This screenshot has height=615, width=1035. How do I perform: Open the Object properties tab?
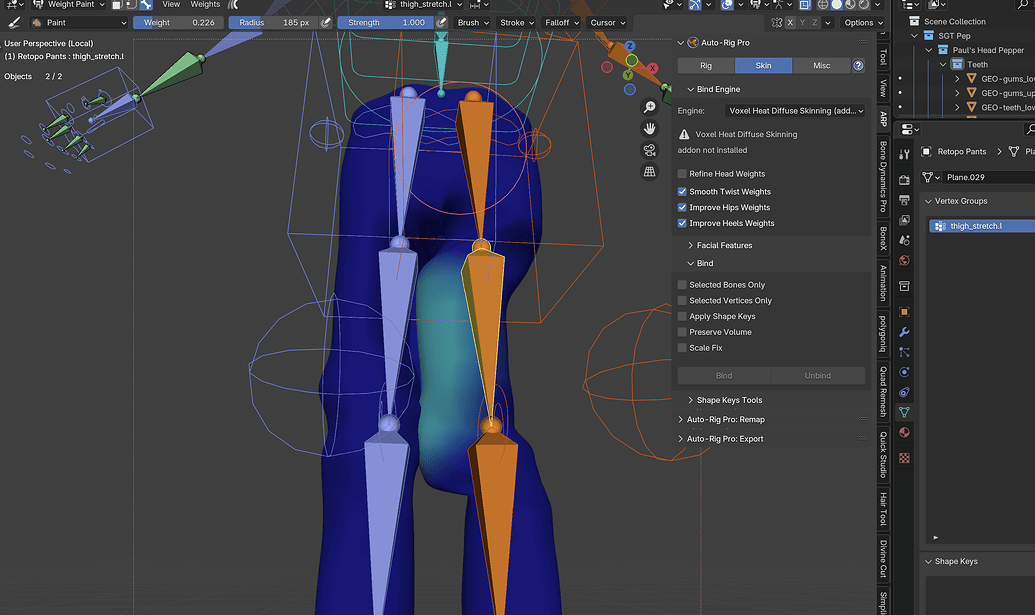tap(904, 312)
